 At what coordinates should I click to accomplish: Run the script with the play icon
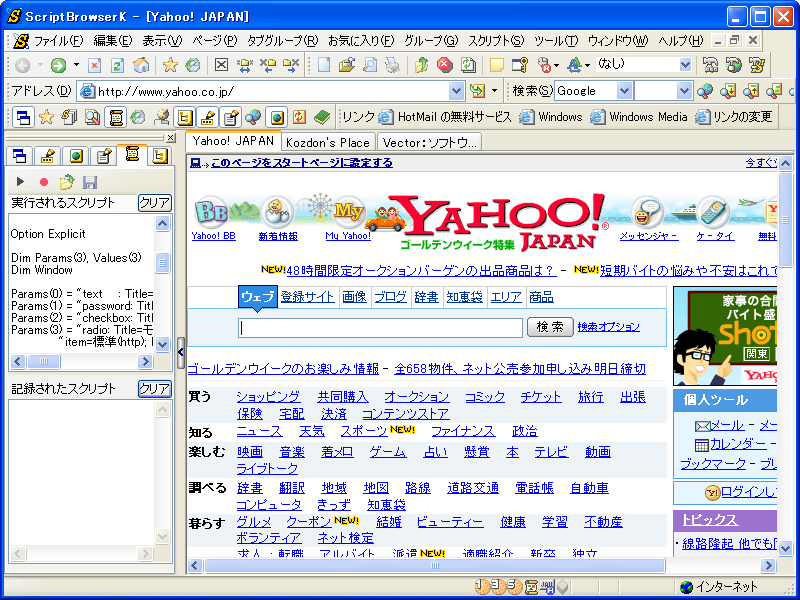(x=20, y=181)
